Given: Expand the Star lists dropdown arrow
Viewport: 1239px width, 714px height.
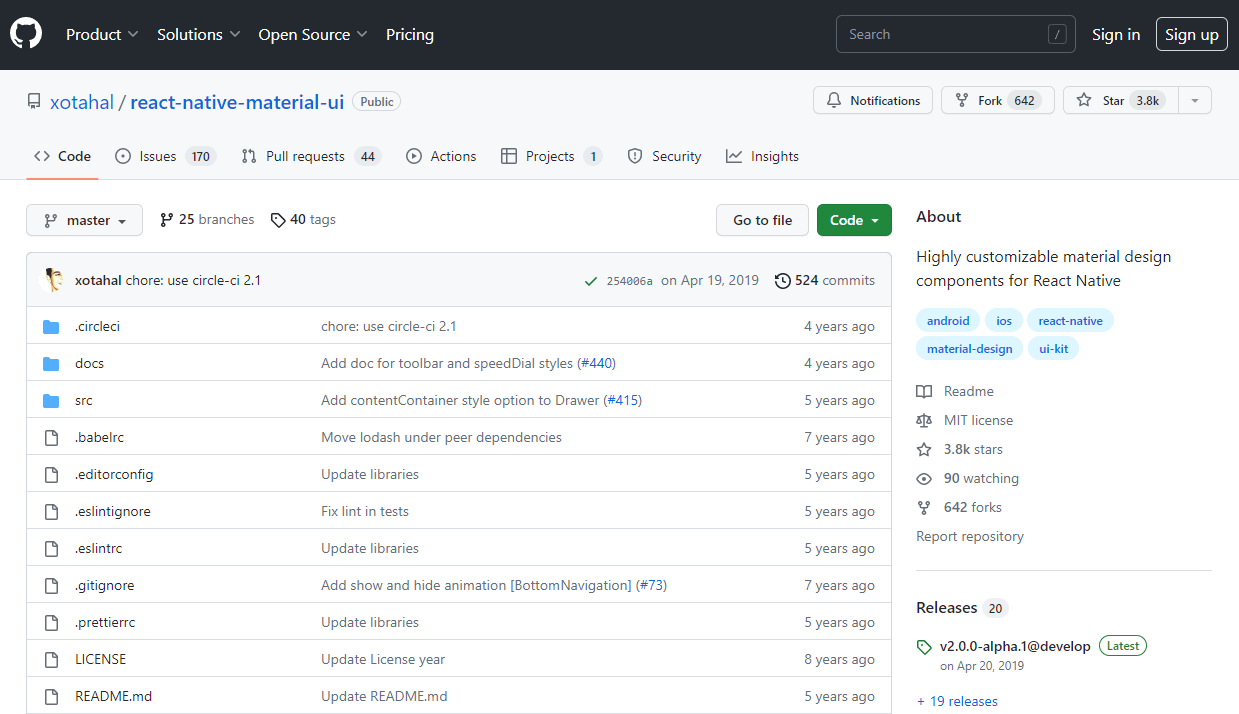Looking at the screenshot, I should pyautogui.click(x=1194, y=101).
